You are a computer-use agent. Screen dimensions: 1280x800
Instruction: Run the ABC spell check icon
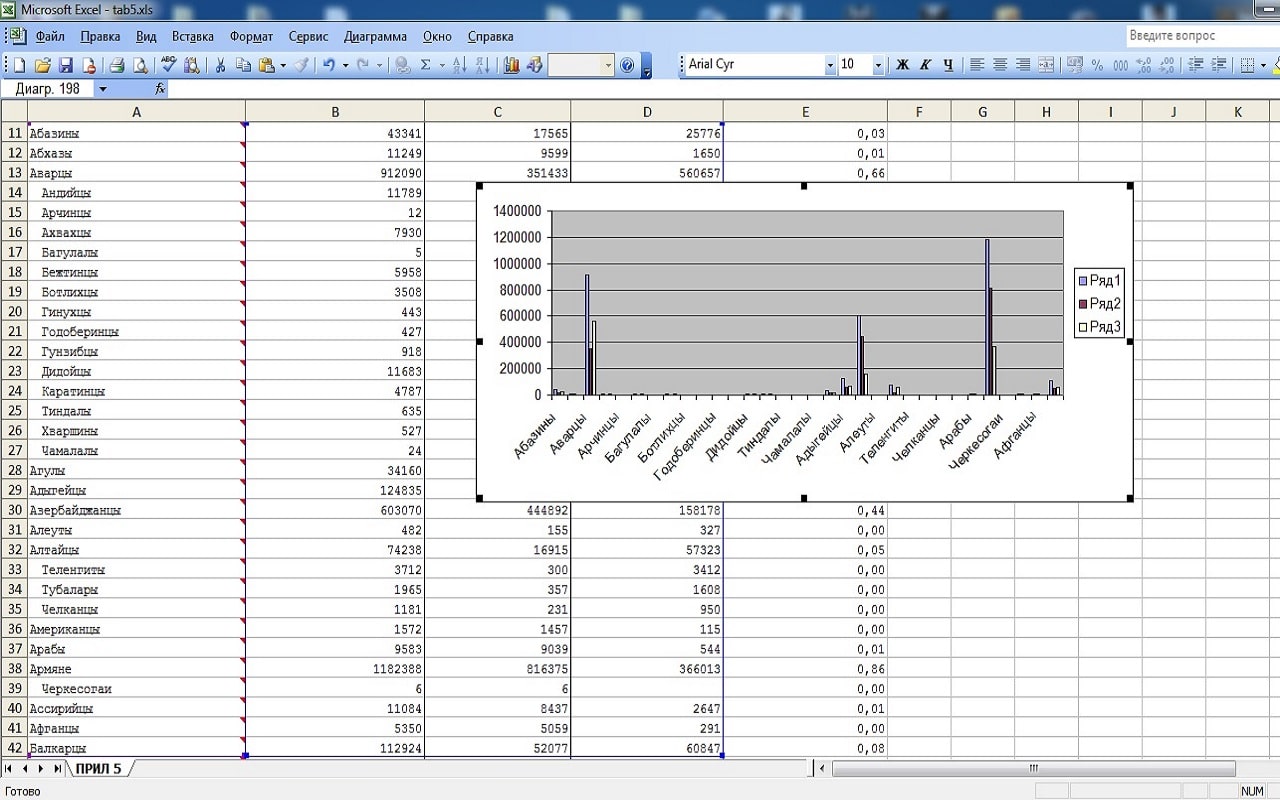click(168, 65)
